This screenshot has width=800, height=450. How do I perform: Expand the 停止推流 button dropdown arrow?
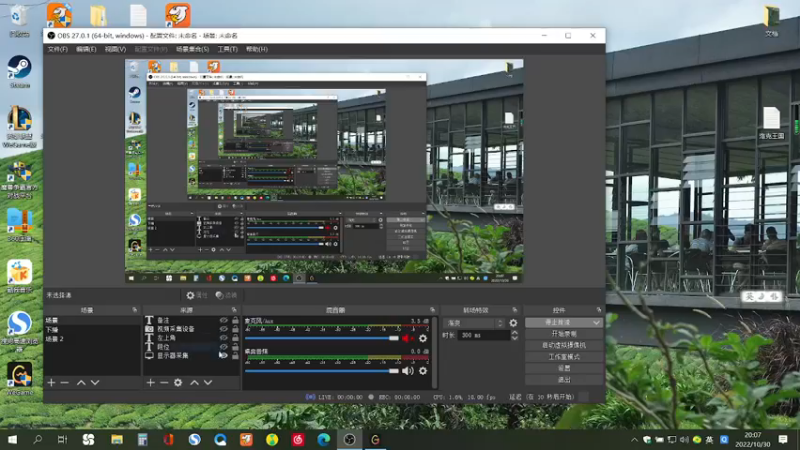pos(596,322)
